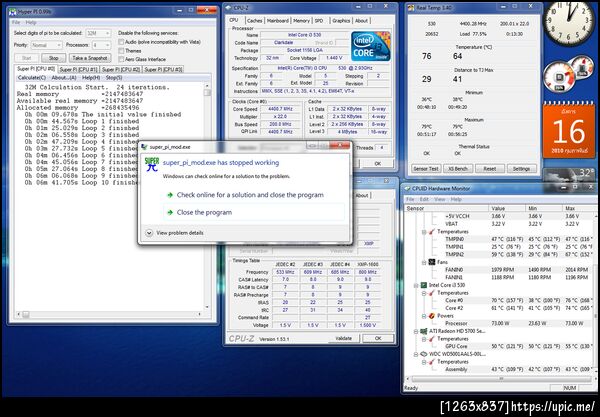Click the analog clock desktop gadget
The width and height of the screenshot is (600, 417).
pyautogui.click(x=568, y=22)
